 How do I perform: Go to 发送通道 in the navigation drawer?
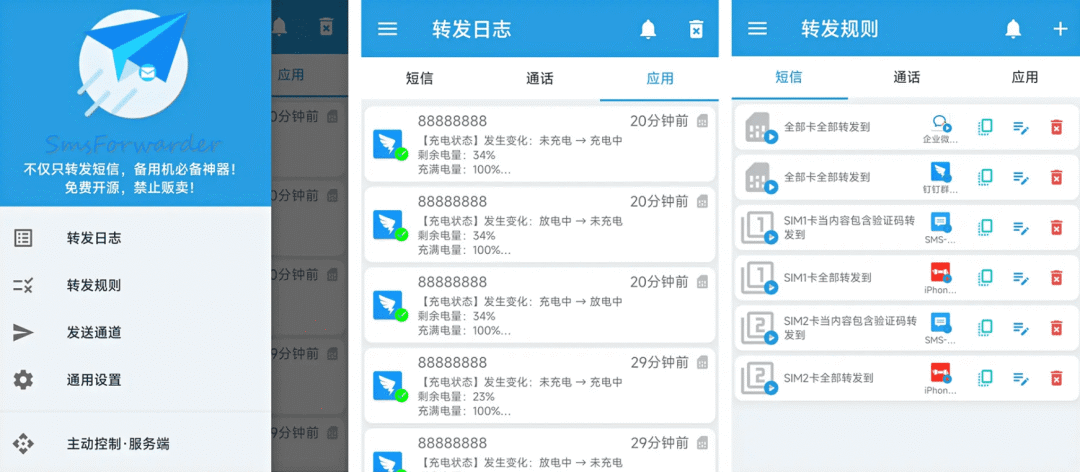coord(135,333)
